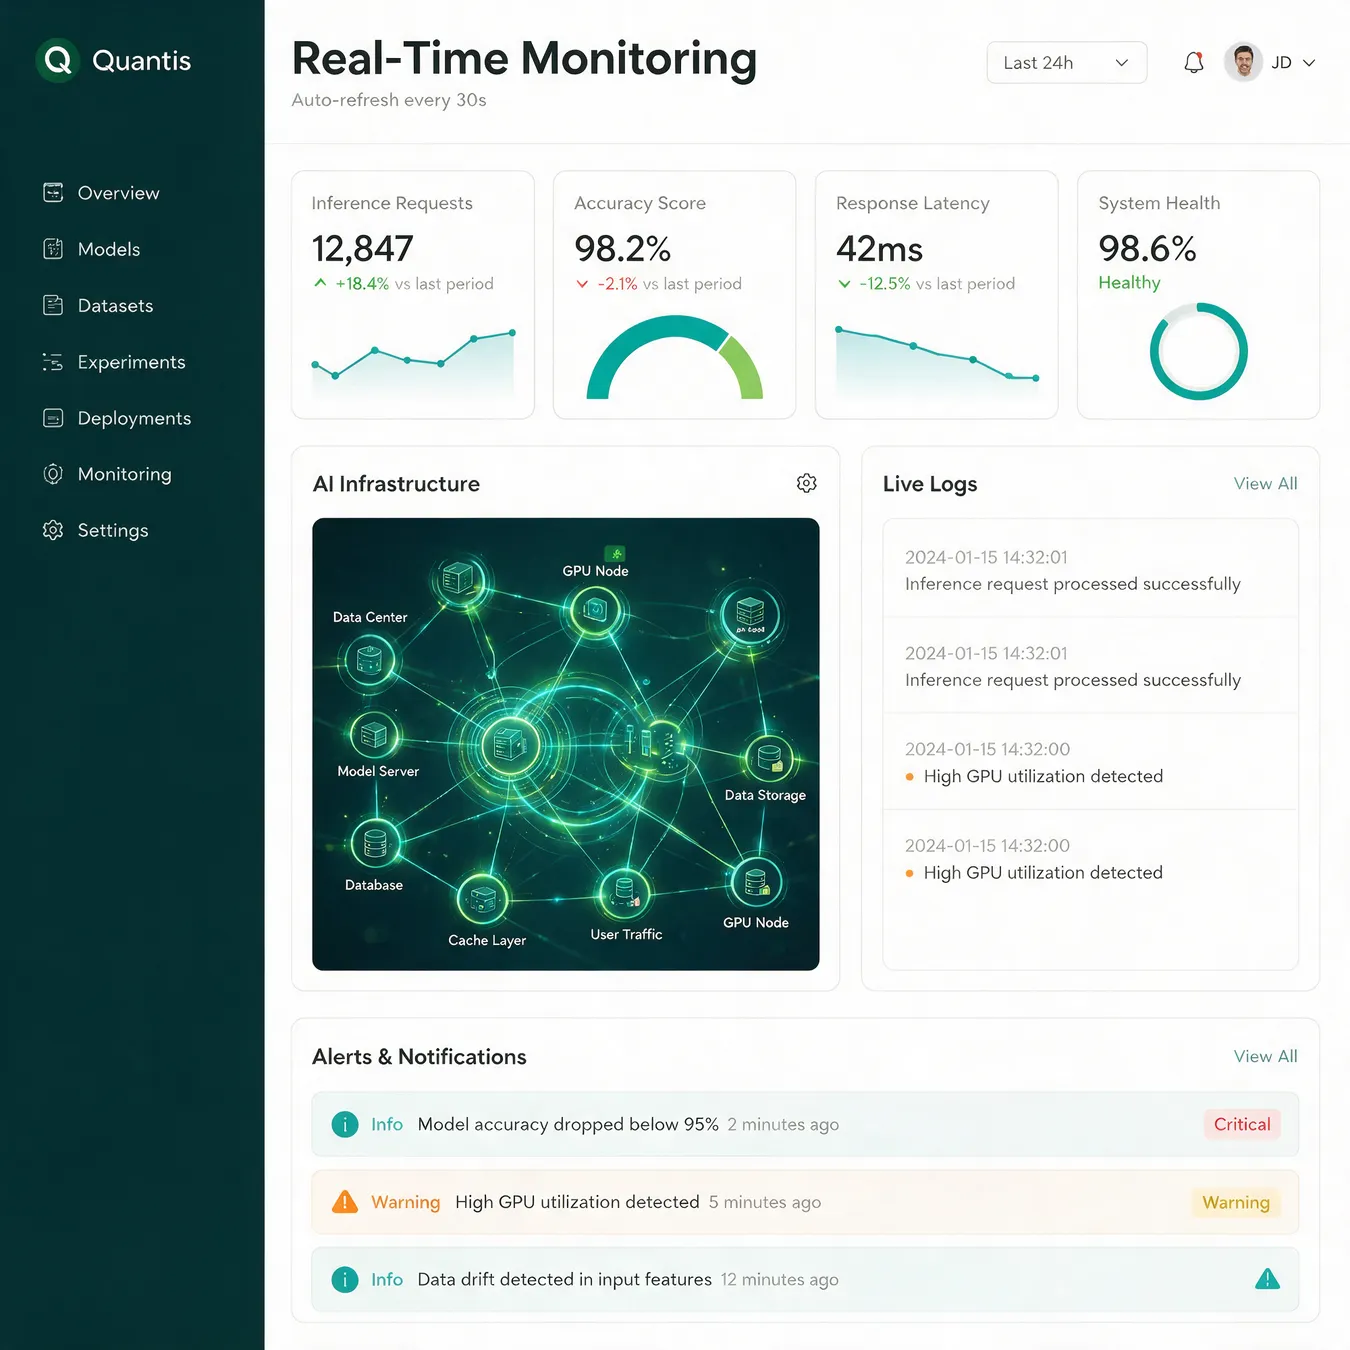This screenshot has width=1350, height=1350.
Task: Select the Cache Layer node icon
Action: 483,898
